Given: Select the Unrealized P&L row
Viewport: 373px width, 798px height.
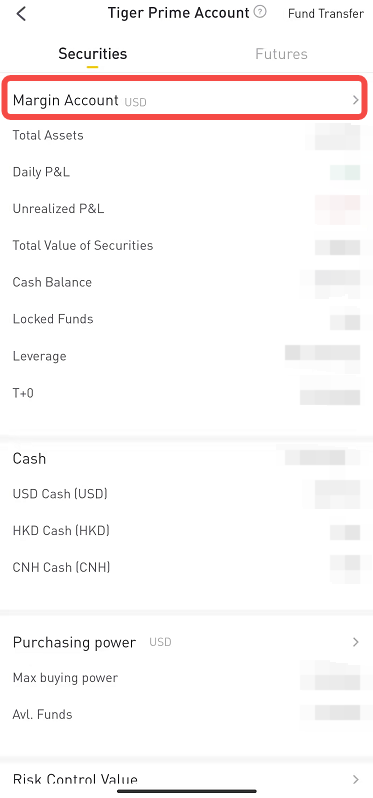Looking at the screenshot, I should pyautogui.click(x=186, y=209).
